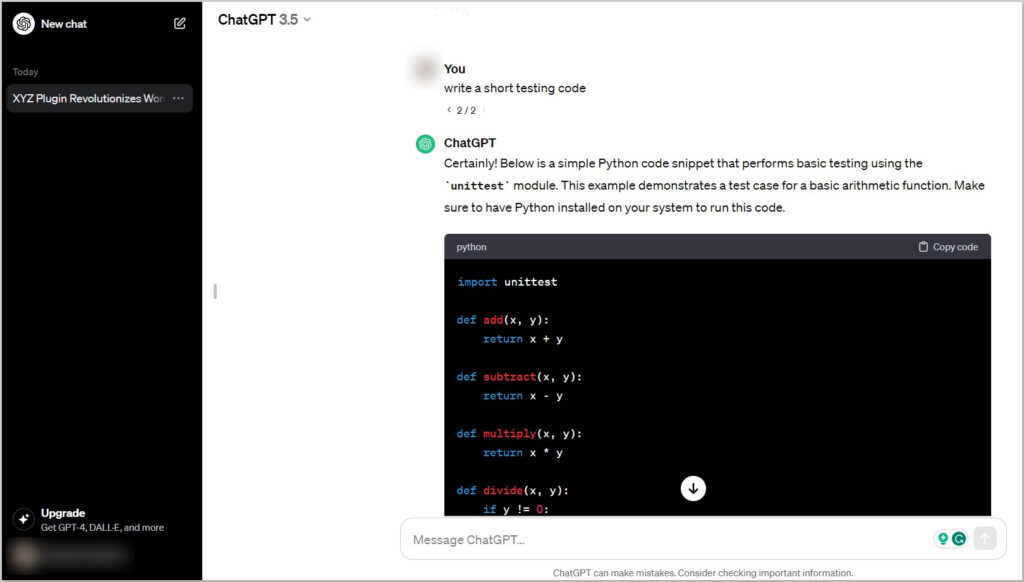Click the 'return x * y' line
Screen dimensions: 1024x582
coord(522,453)
